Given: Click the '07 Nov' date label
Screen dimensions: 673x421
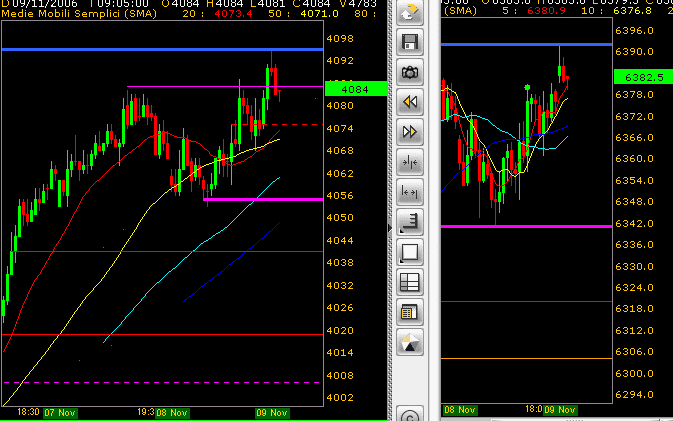Looking at the screenshot, I should tap(60, 413).
